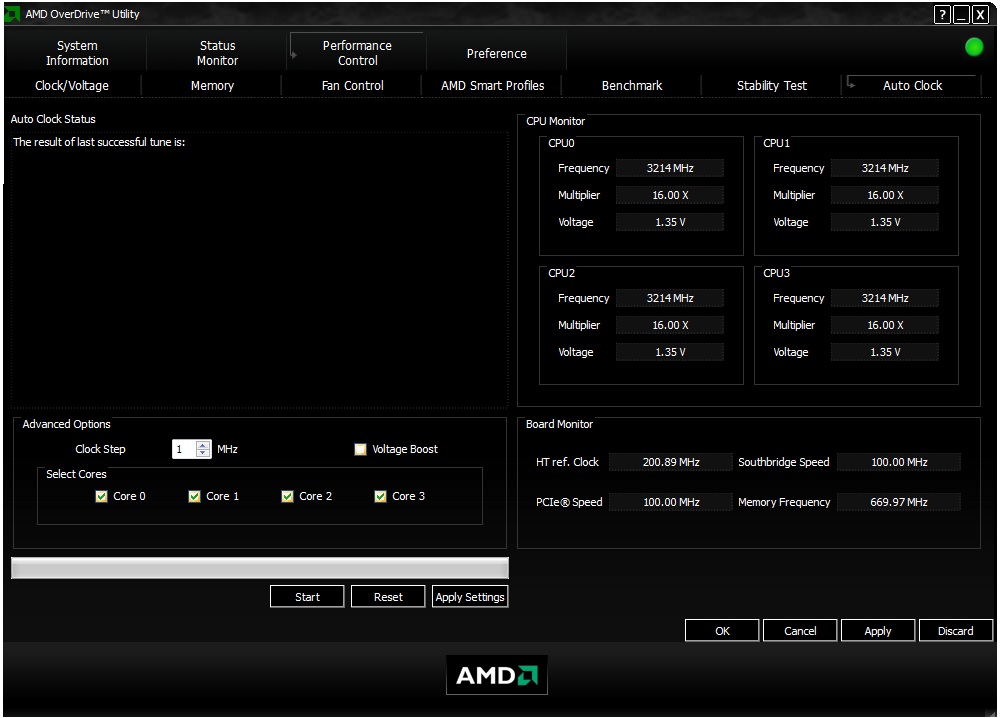Open the Preference tab
This screenshot has width=1000, height=718.
(x=496, y=54)
